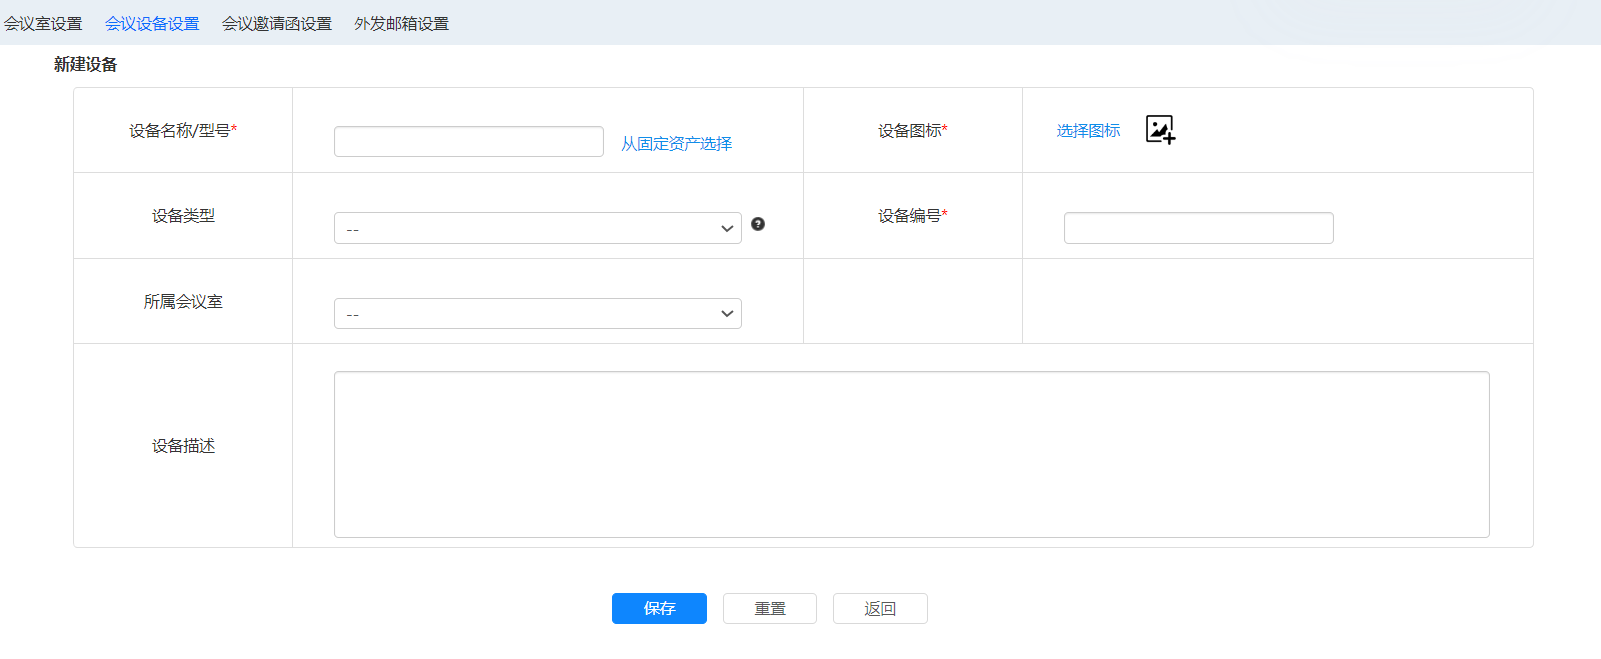
Task: Click the 设备类型 label
Action: [183, 215]
